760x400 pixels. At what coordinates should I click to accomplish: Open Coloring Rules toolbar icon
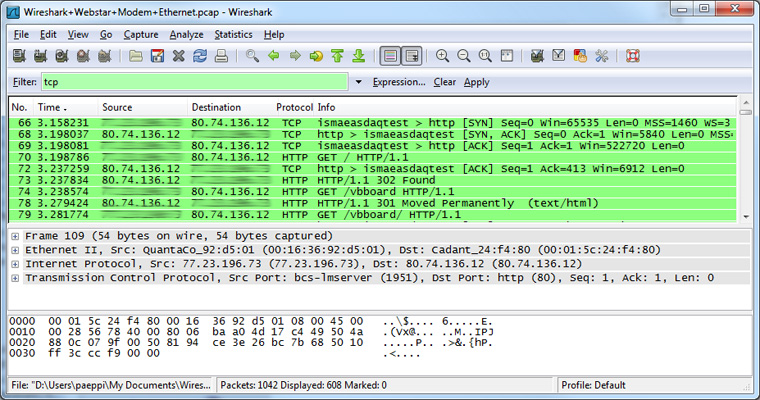pos(580,56)
